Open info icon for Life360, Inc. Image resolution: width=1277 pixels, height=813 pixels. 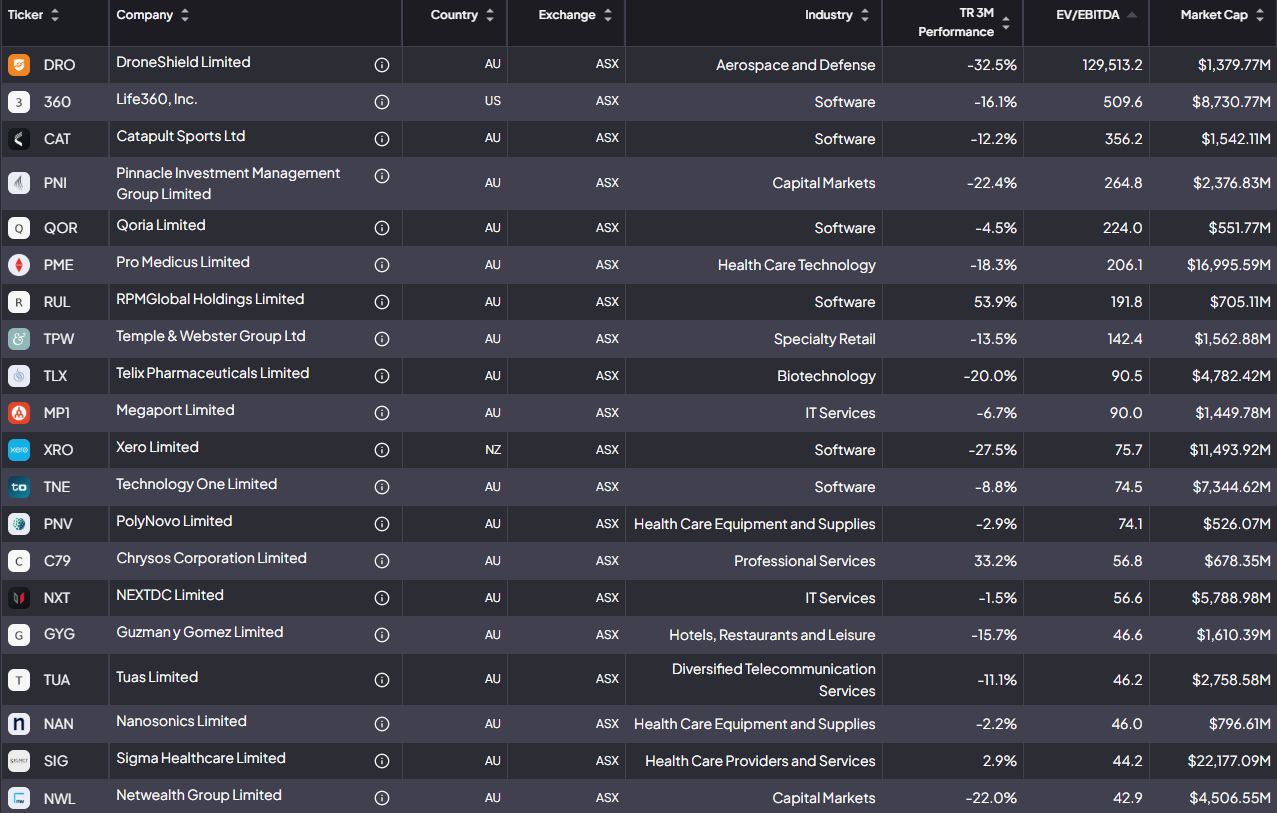[x=381, y=102]
